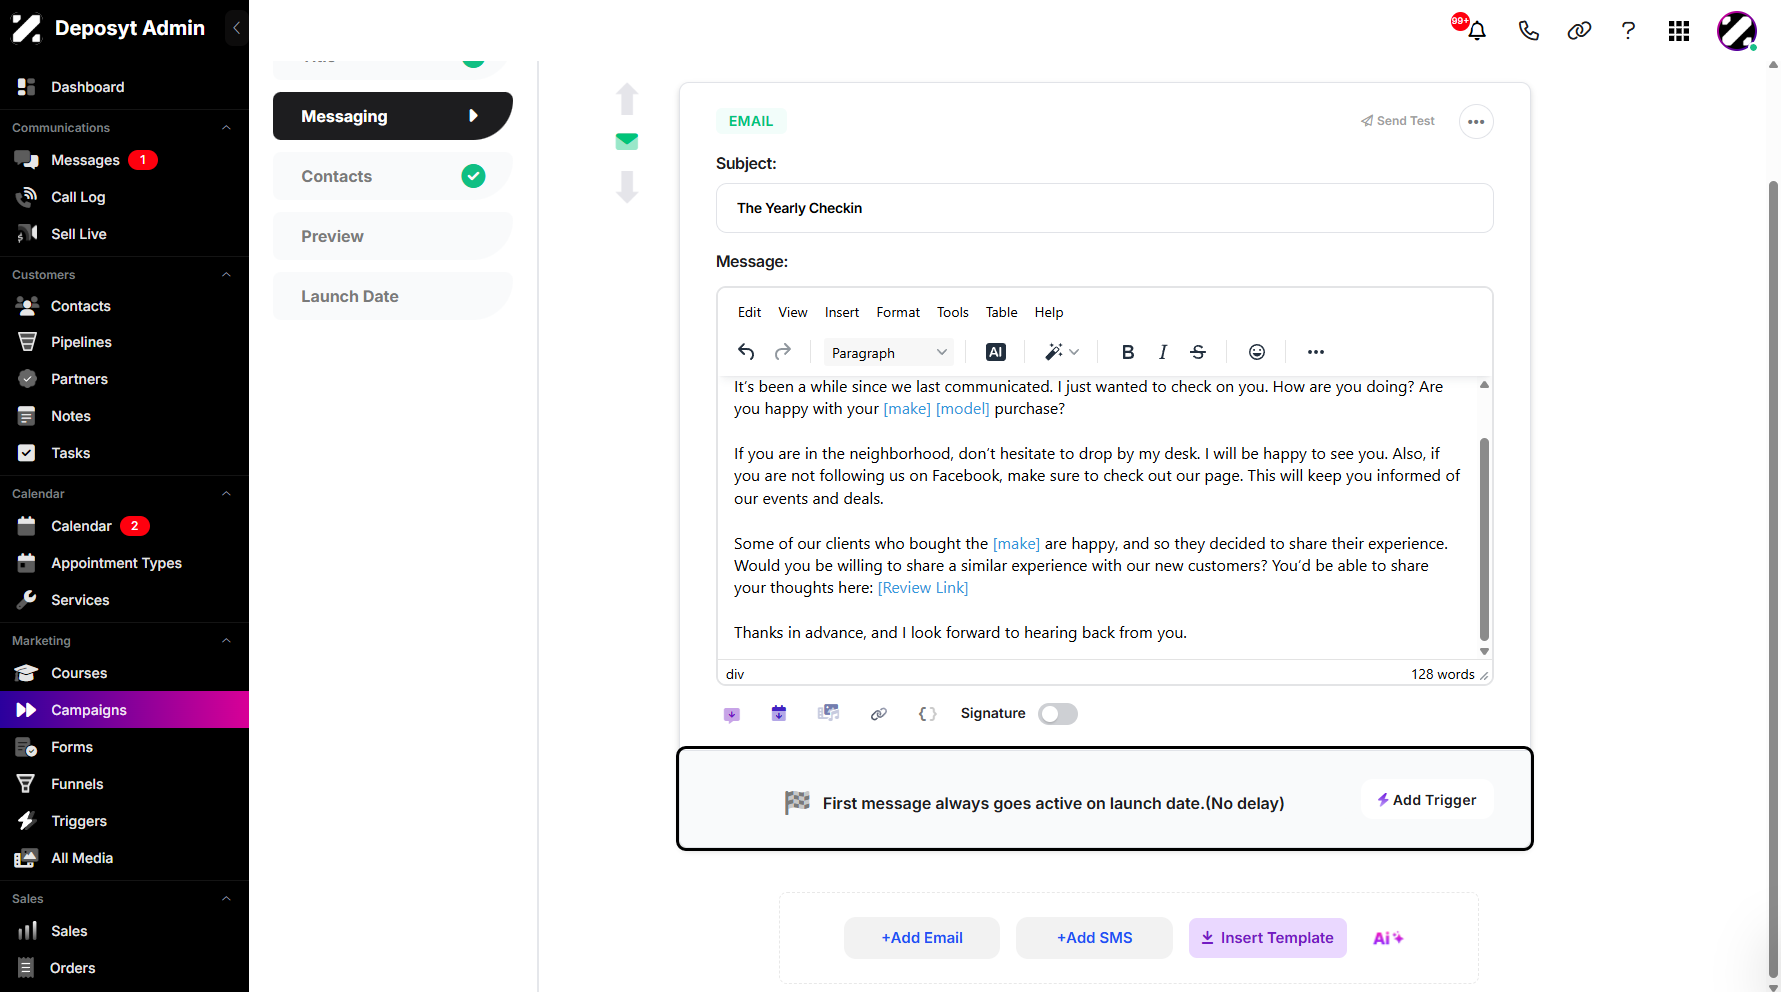Collapse the Sales section
Screen dimensions: 1781x992
(226, 898)
